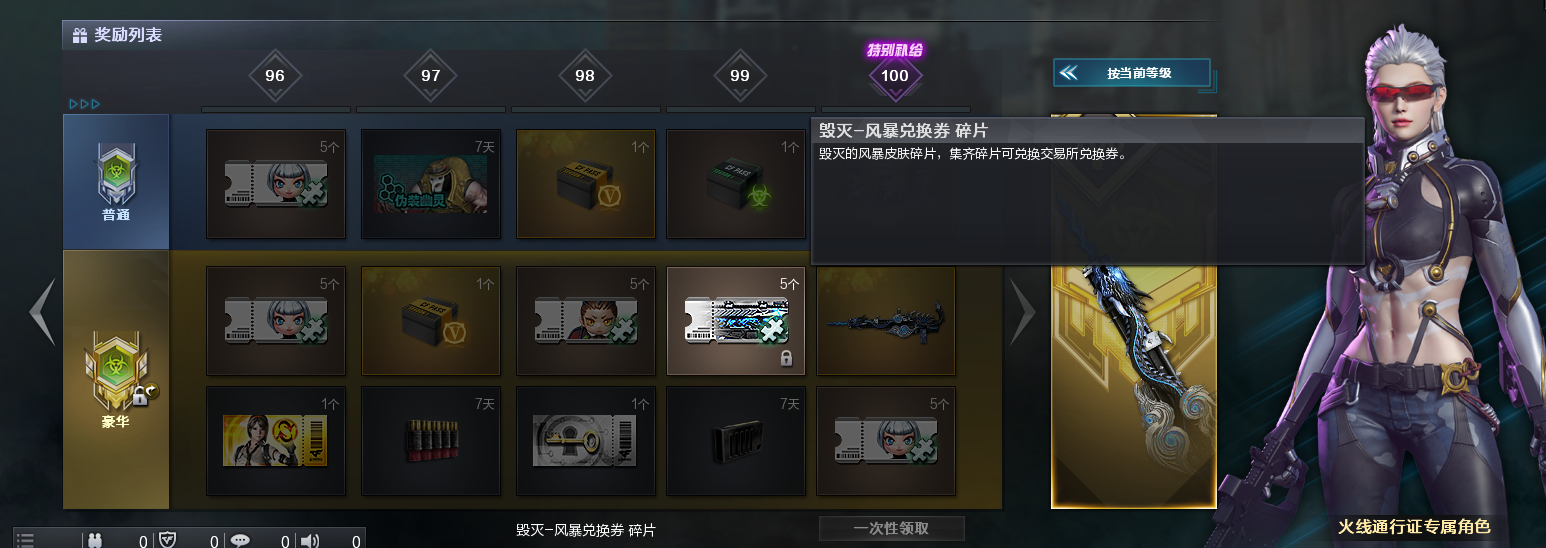Click the speaker announcements icon
Screen dimensions: 1546x548
click(310, 541)
